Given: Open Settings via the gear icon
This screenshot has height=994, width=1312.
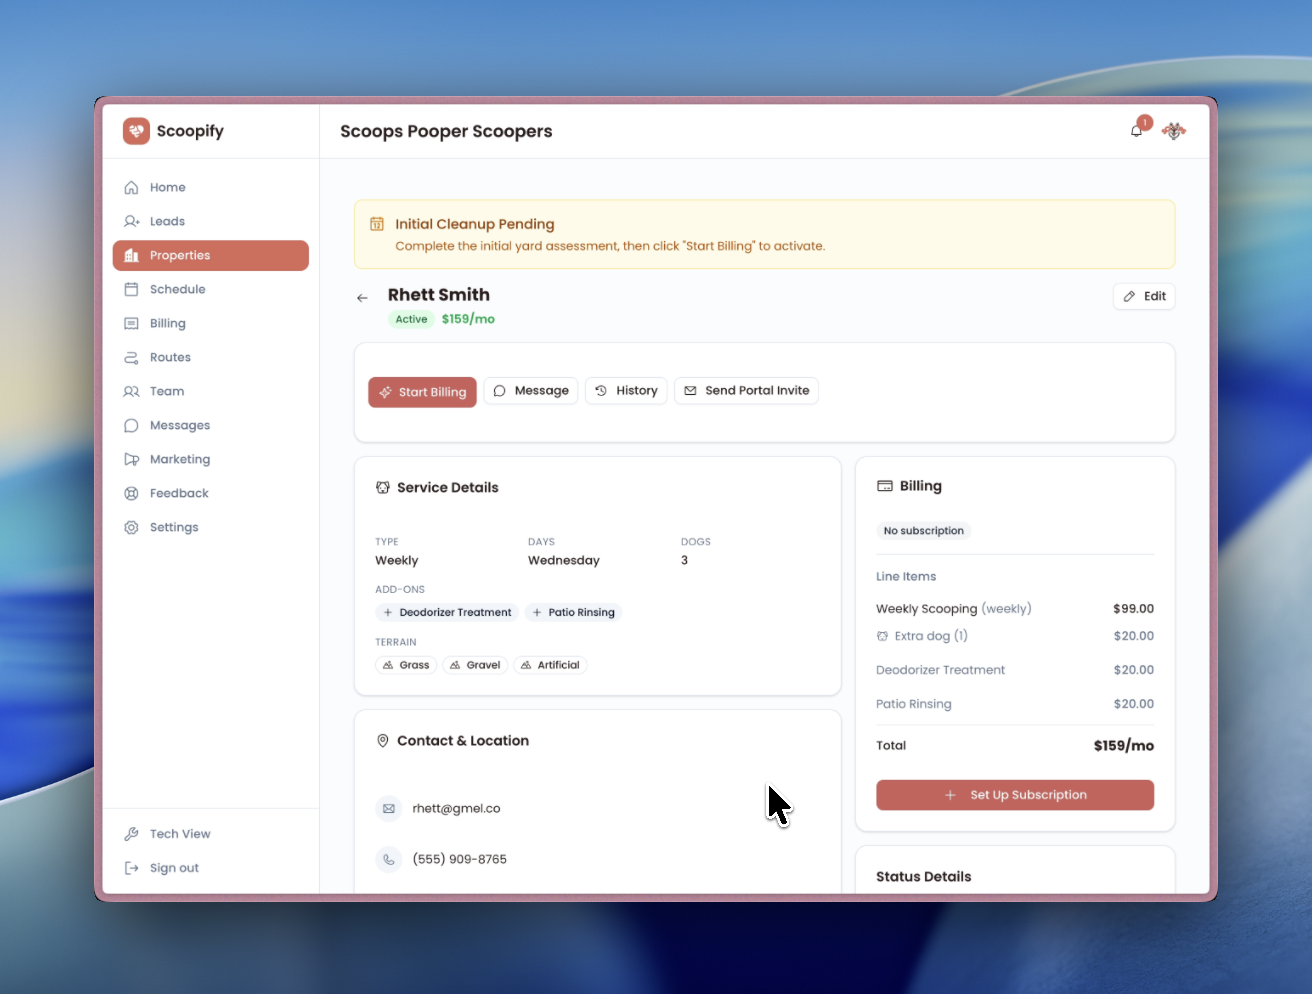Looking at the screenshot, I should click(x=132, y=527).
